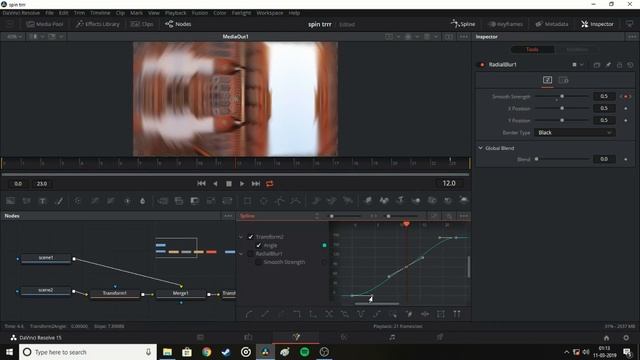The image size is (640, 360).
Task: Select the Background tool icon in Fusion toolbar
Action: 11,200
